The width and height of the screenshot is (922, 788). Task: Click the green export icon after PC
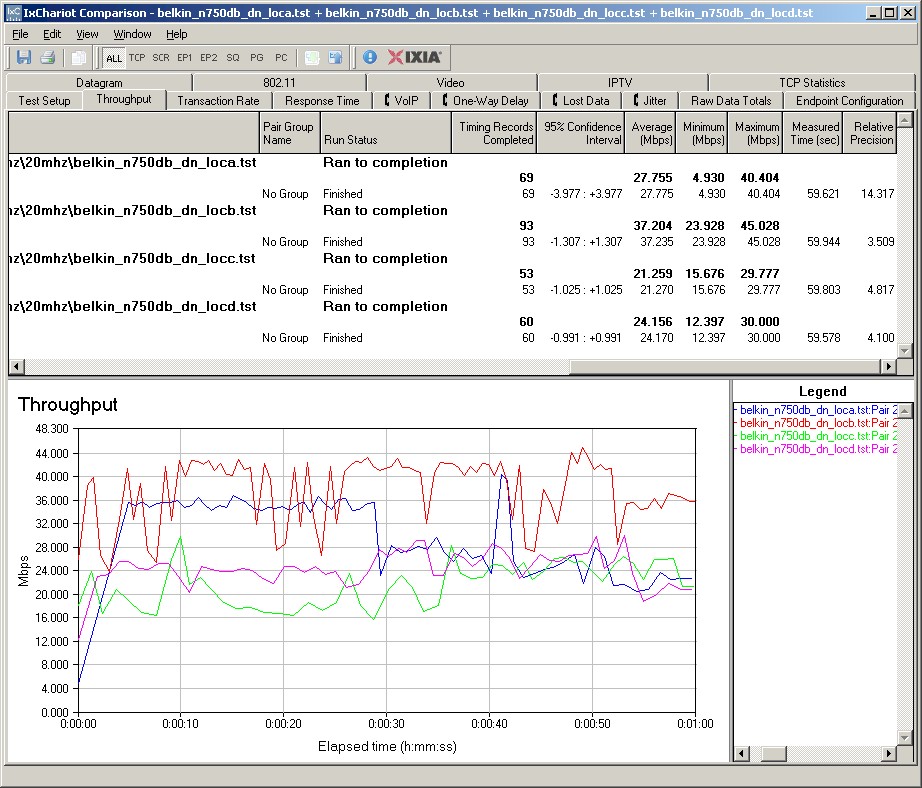pyautogui.click(x=312, y=58)
